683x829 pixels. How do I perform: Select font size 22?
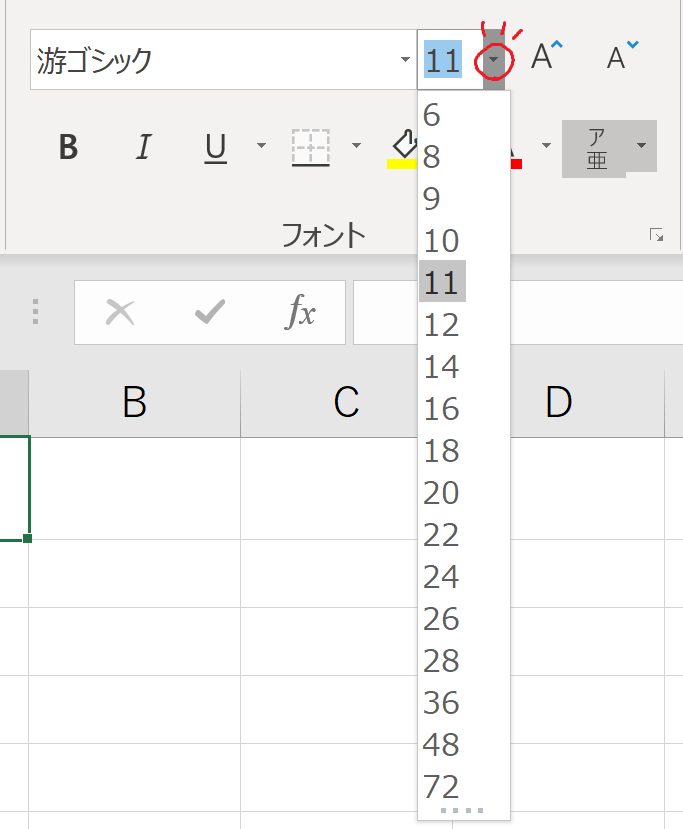(464, 535)
